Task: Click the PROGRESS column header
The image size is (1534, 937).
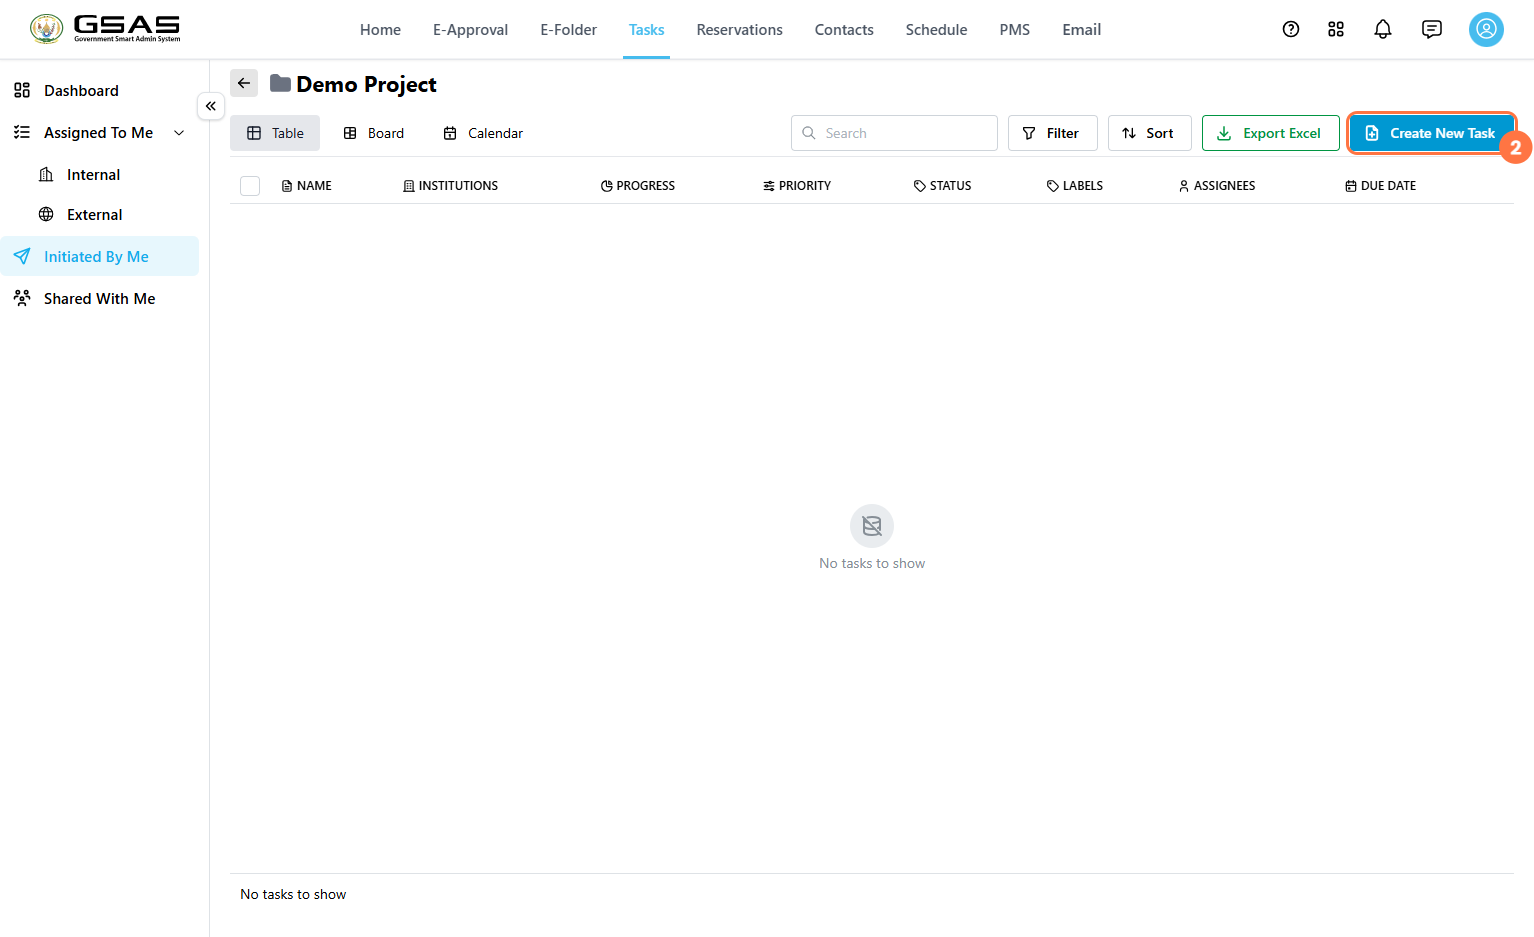Action: [638, 186]
